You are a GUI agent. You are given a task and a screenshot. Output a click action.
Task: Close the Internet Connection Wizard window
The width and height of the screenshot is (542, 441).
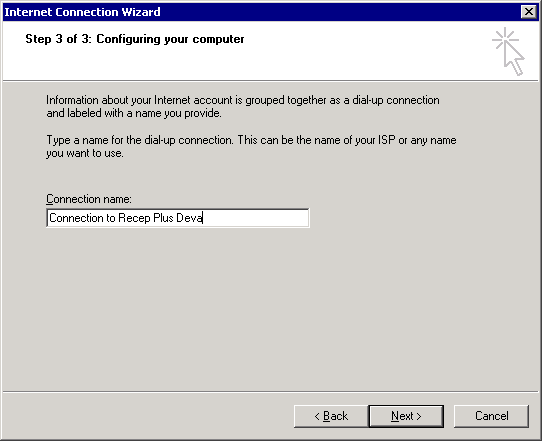click(x=529, y=12)
